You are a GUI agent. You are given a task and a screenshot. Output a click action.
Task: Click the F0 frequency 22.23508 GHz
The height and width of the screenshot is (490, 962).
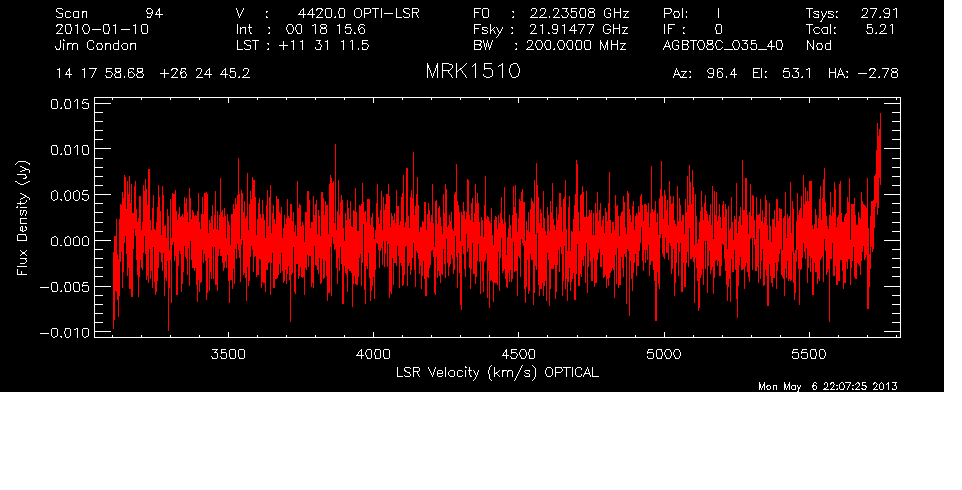(579, 13)
